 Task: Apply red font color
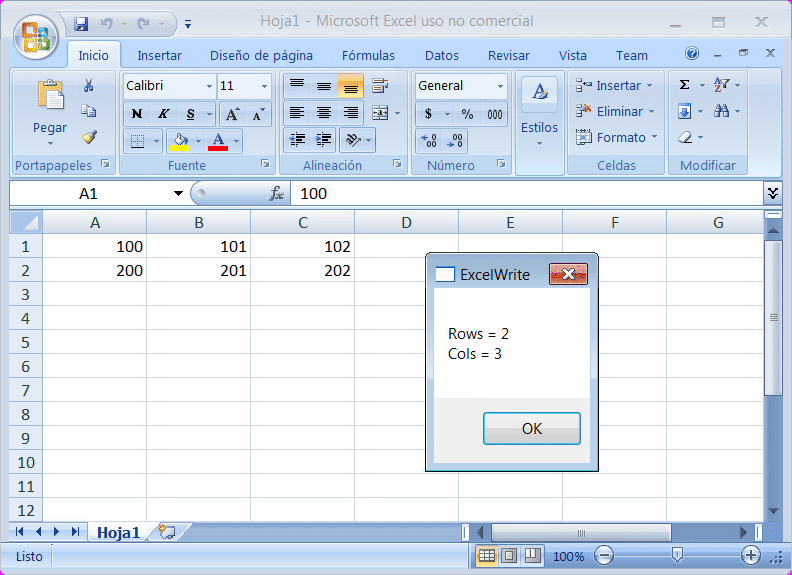218,141
